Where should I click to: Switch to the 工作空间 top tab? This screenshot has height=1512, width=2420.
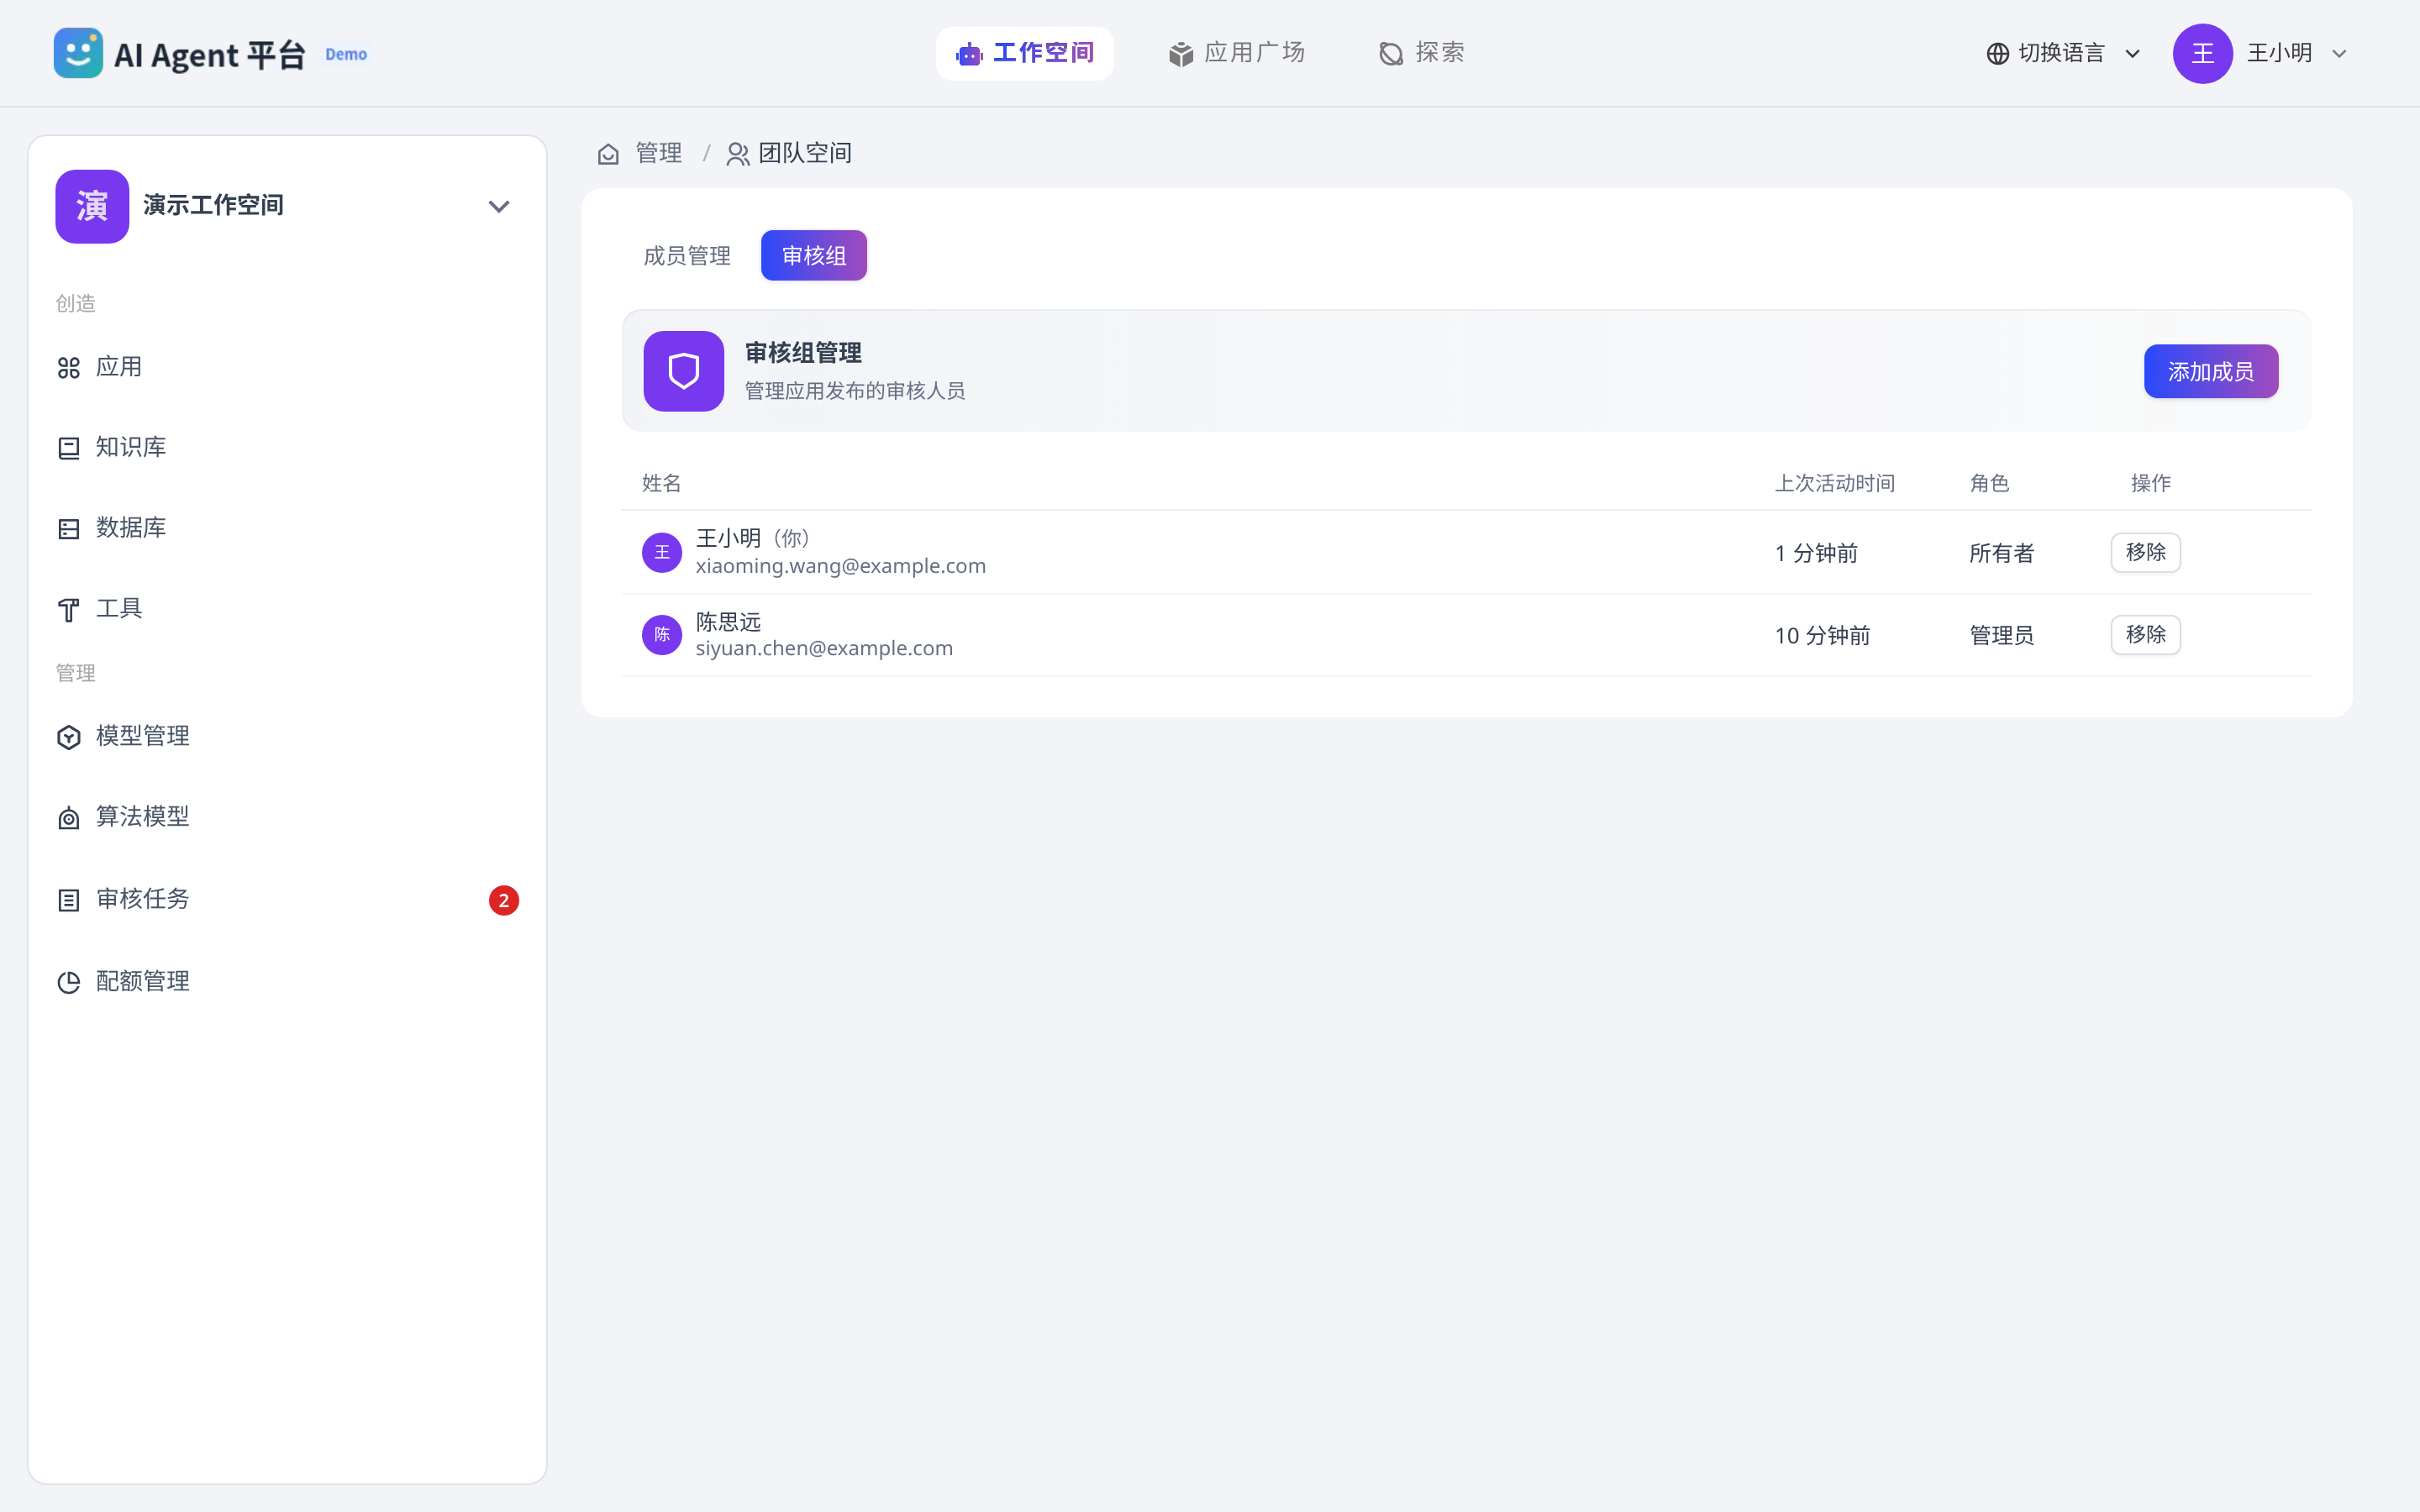coord(1025,54)
